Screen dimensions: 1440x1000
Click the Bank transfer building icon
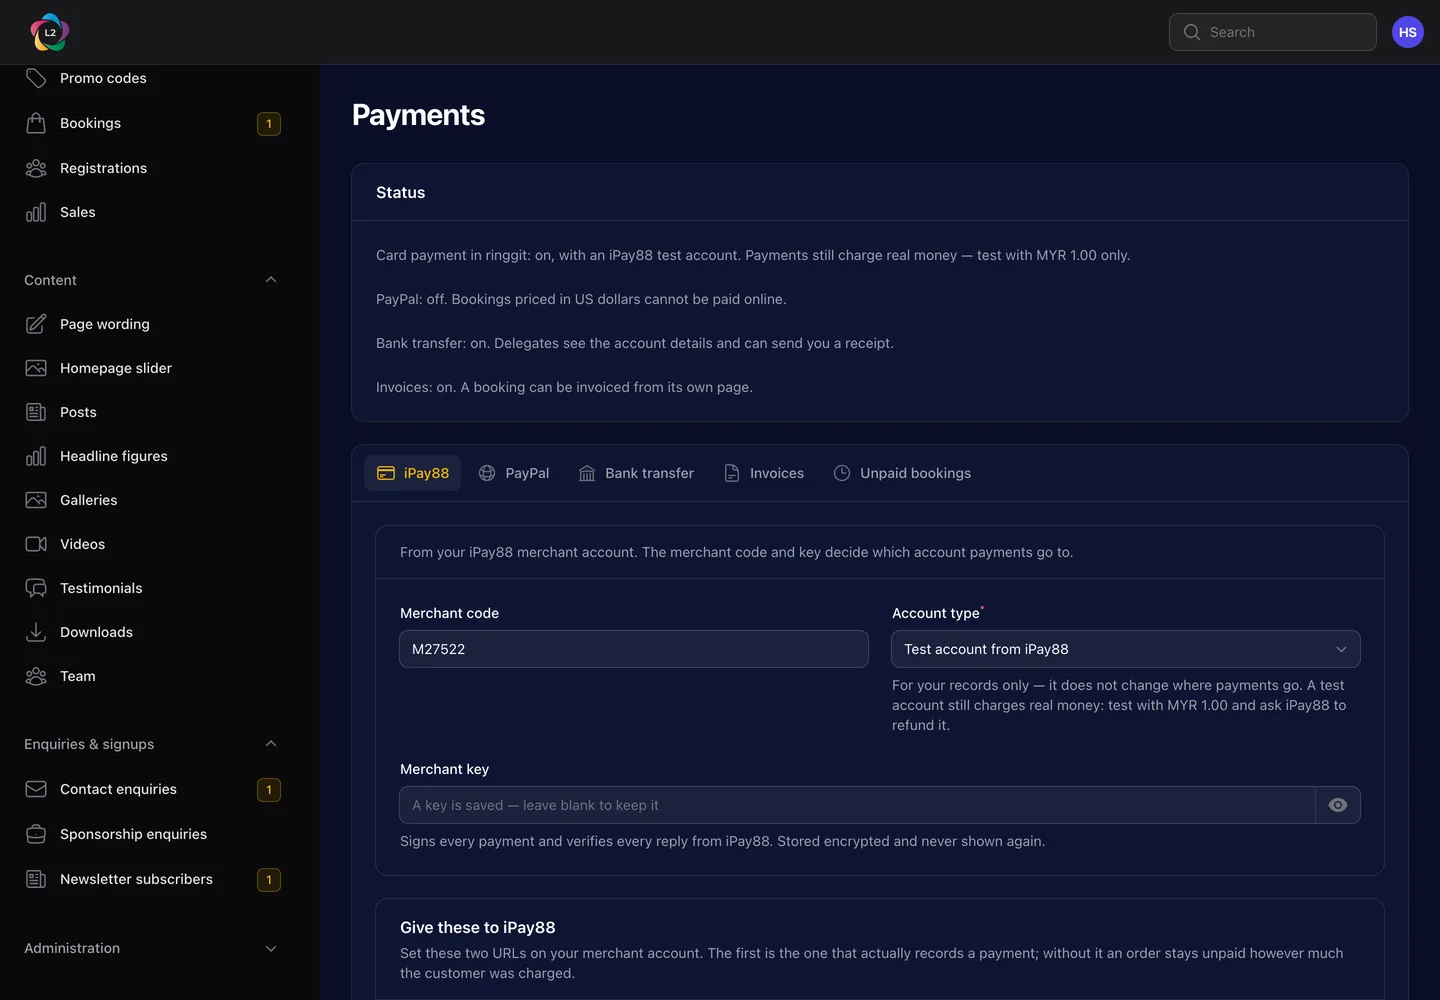pyautogui.click(x=587, y=473)
